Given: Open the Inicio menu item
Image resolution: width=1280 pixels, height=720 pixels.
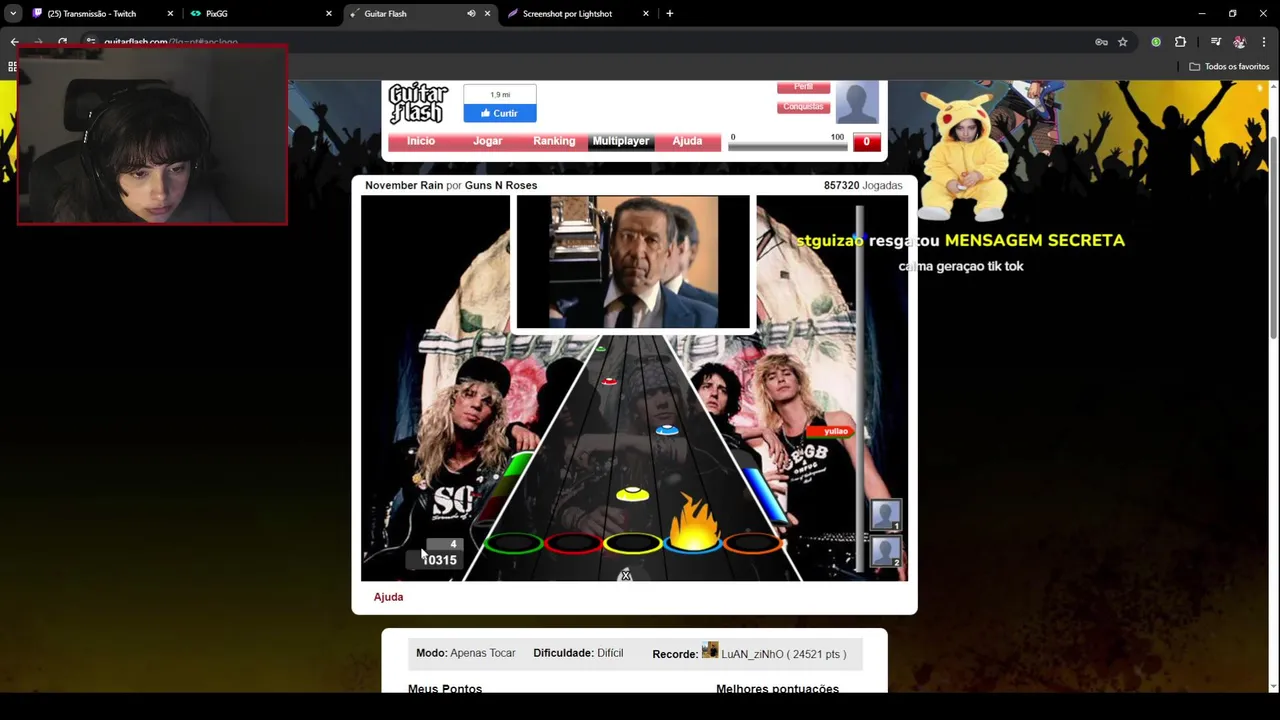Looking at the screenshot, I should click(421, 141).
